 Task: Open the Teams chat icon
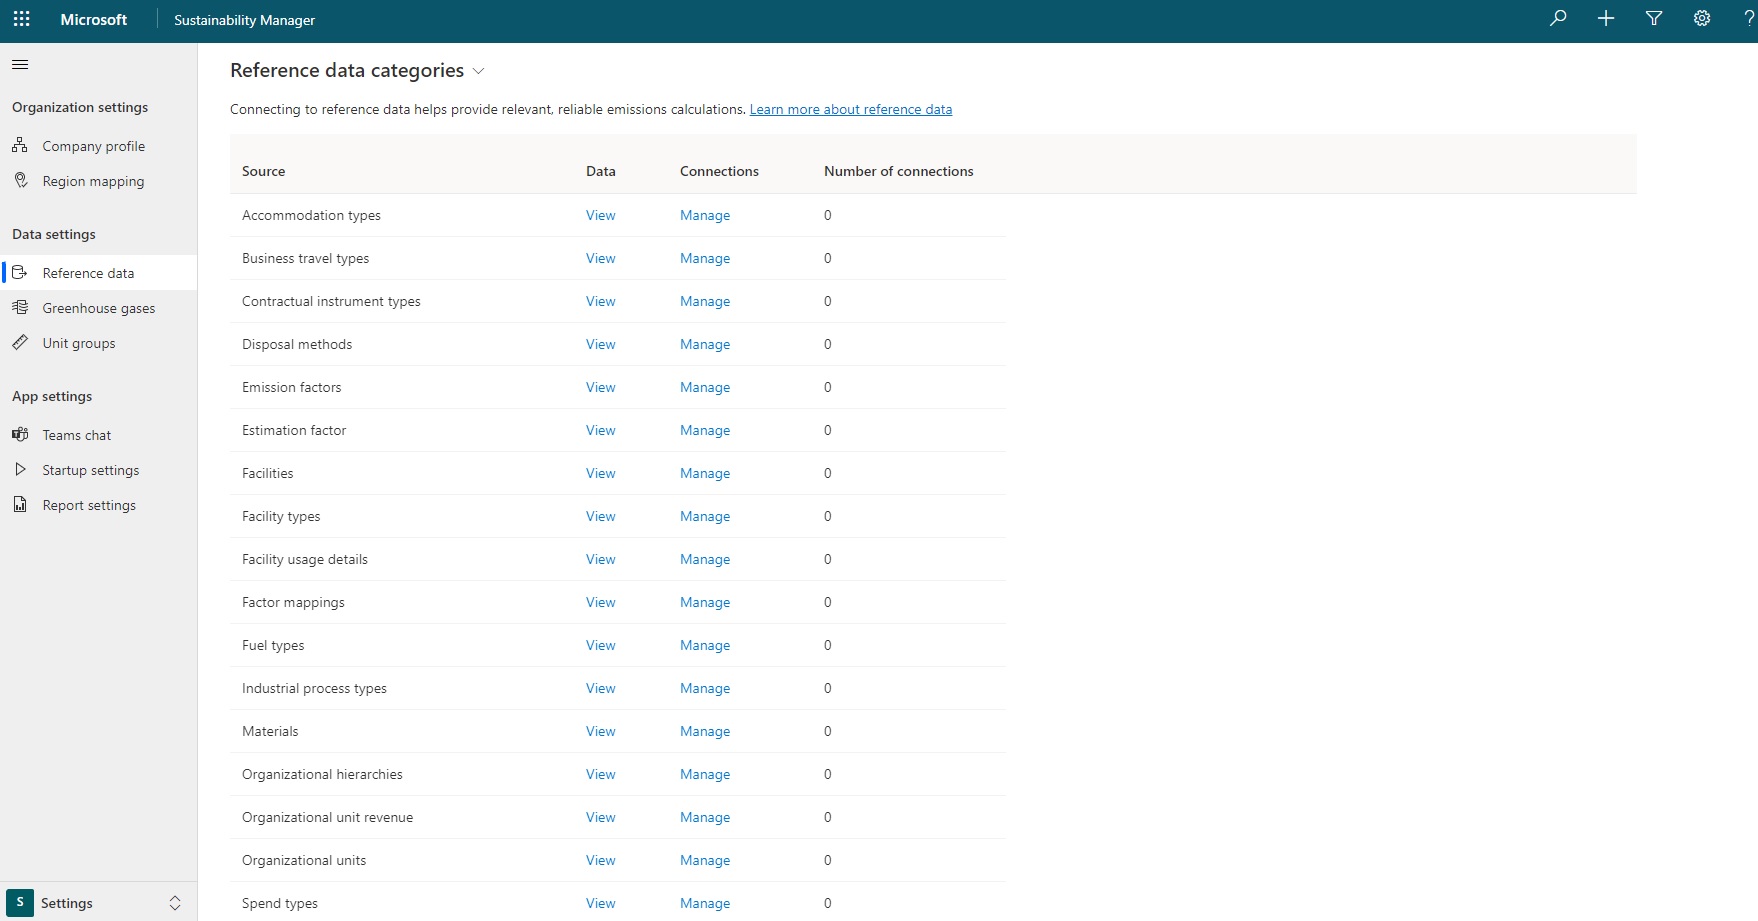click(x=20, y=434)
